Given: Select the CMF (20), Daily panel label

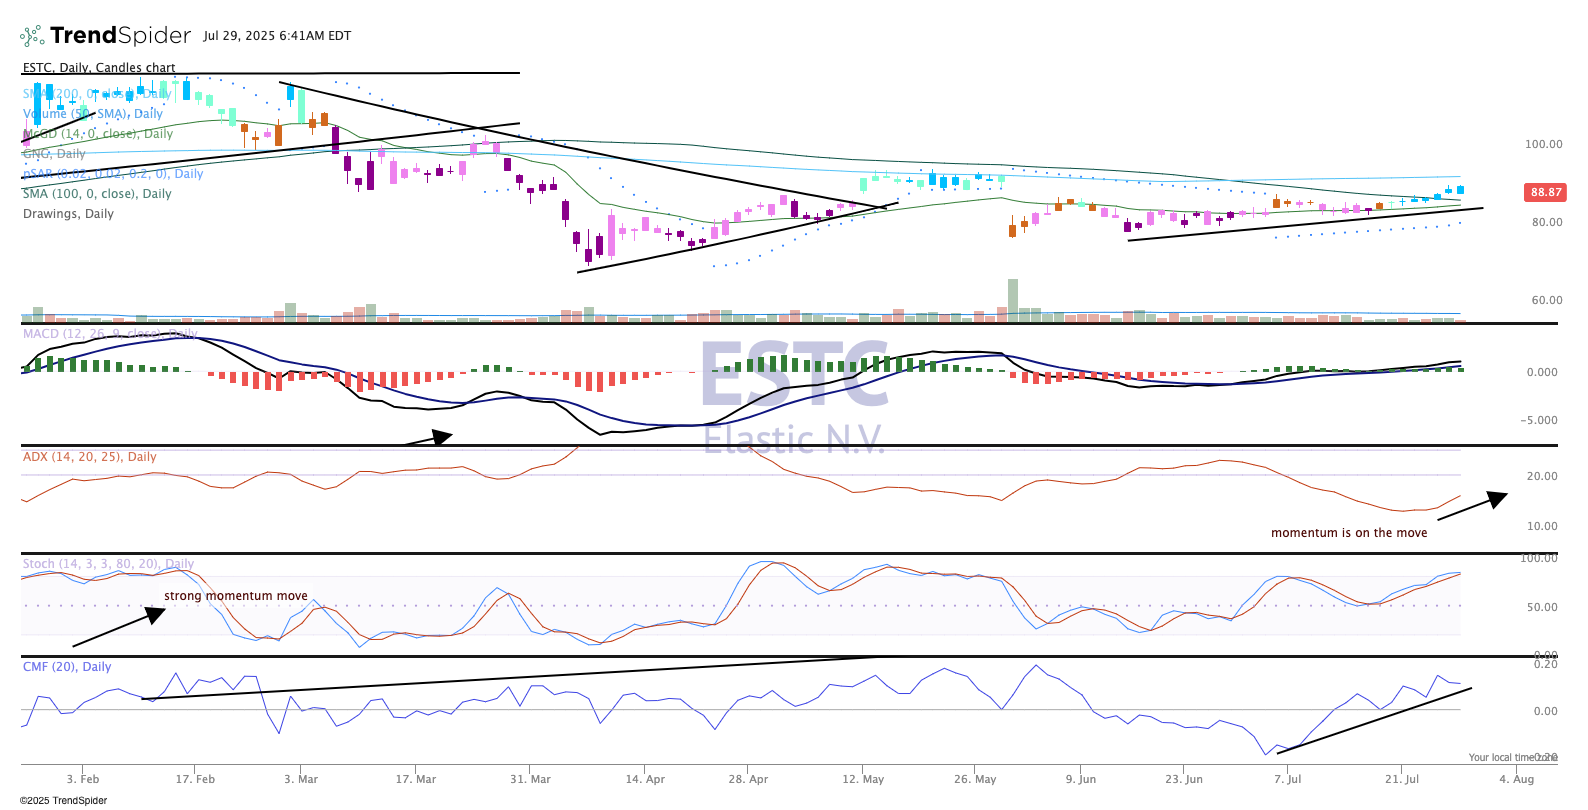Looking at the screenshot, I should pos(67,667).
